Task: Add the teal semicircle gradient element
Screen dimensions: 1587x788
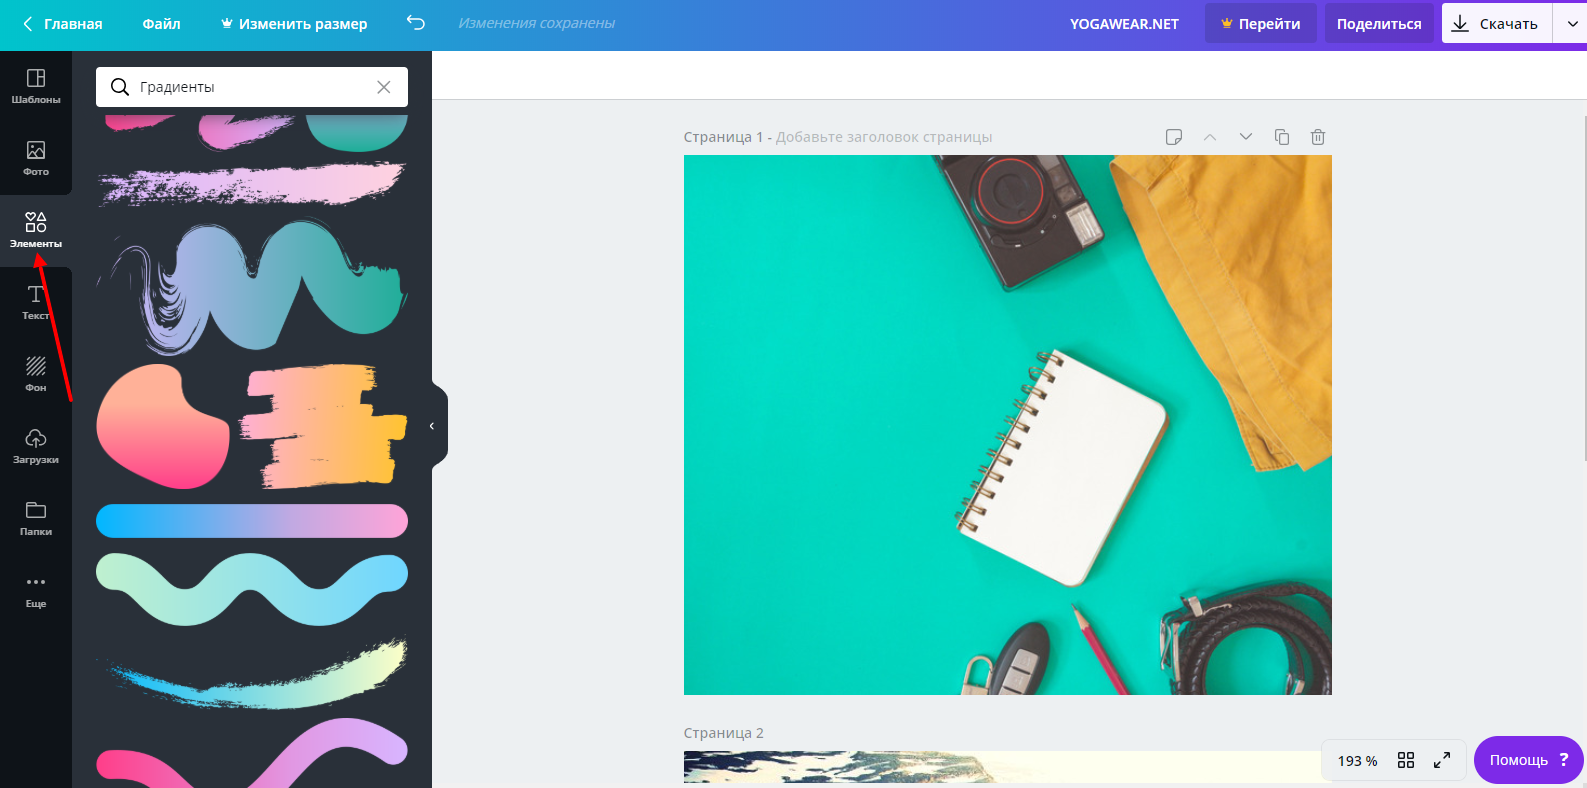Action: (x=357, y=132)
